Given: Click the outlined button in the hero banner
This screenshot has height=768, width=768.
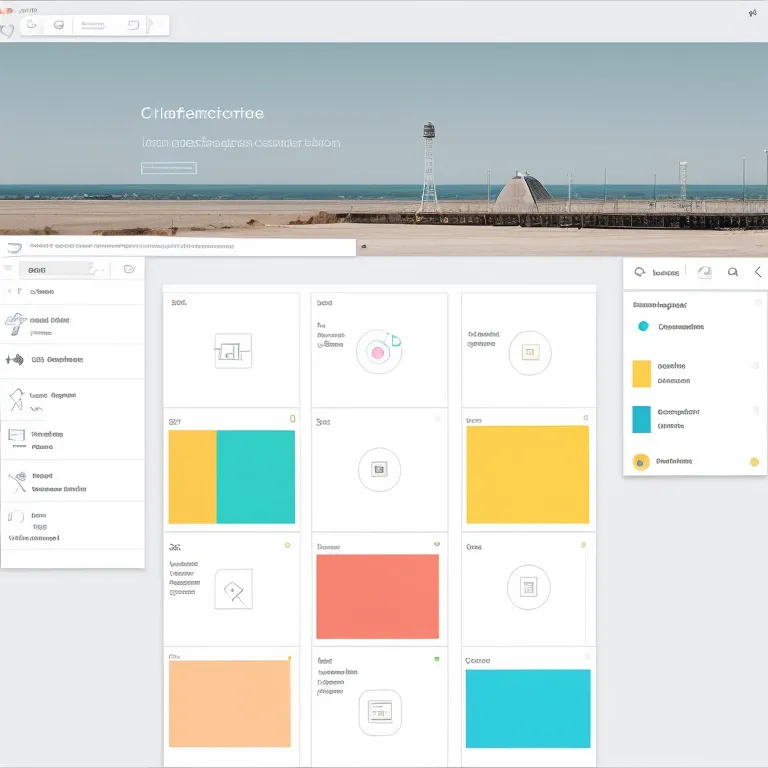Looking at the screenshot, I should point(169,168).
